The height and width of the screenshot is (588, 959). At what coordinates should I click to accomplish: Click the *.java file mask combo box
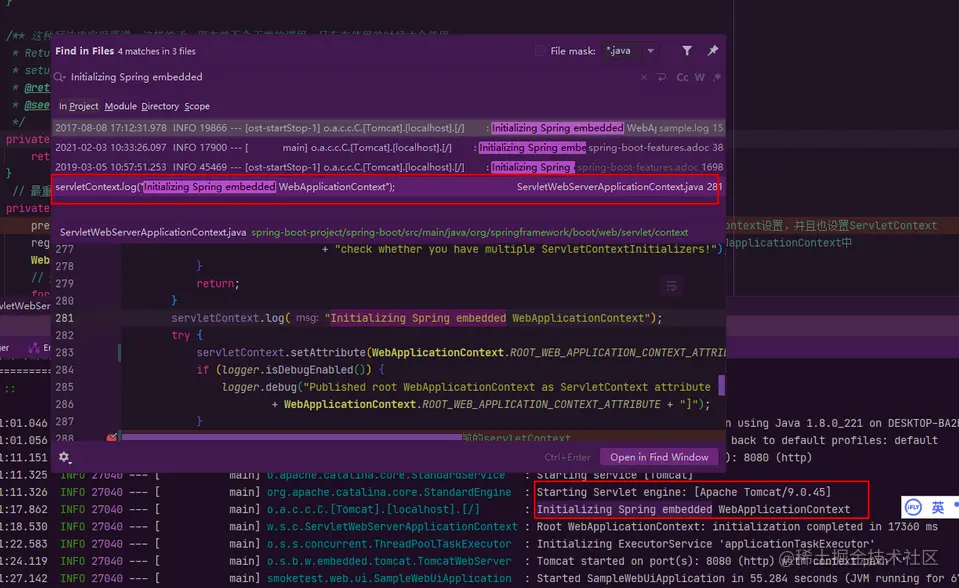point(629,51)
